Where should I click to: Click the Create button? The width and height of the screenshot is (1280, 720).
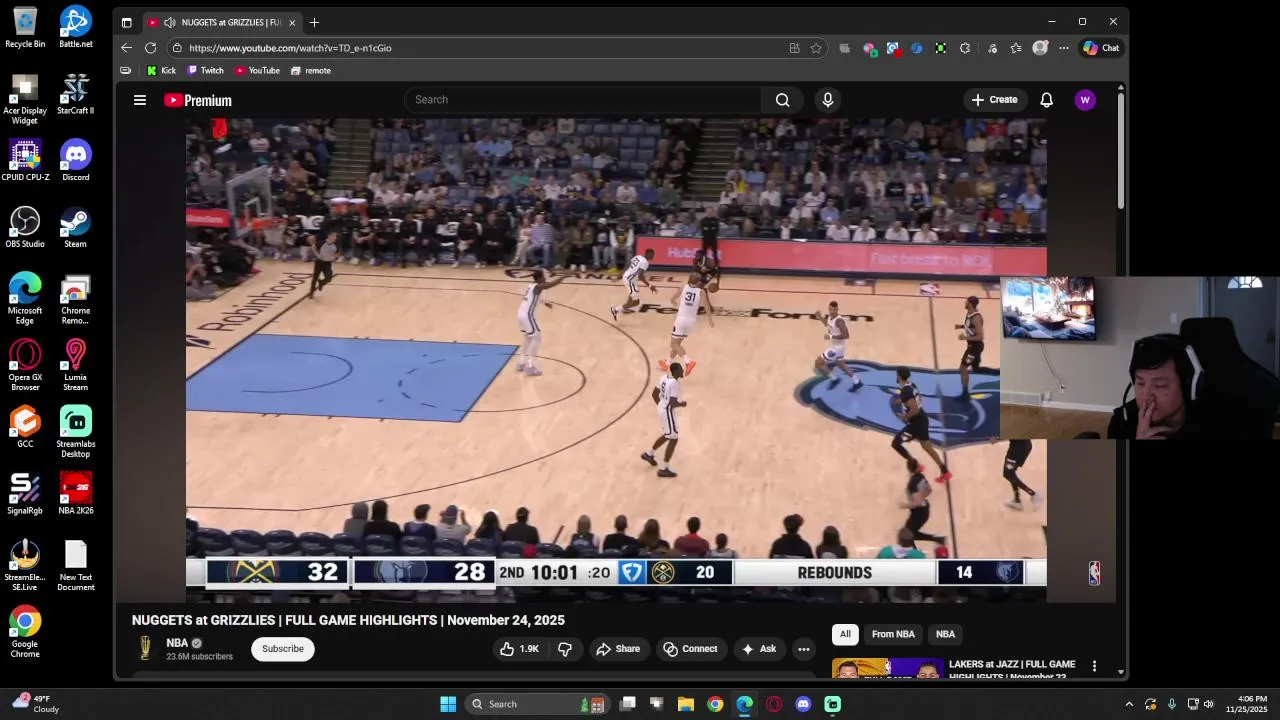point(994,100)
